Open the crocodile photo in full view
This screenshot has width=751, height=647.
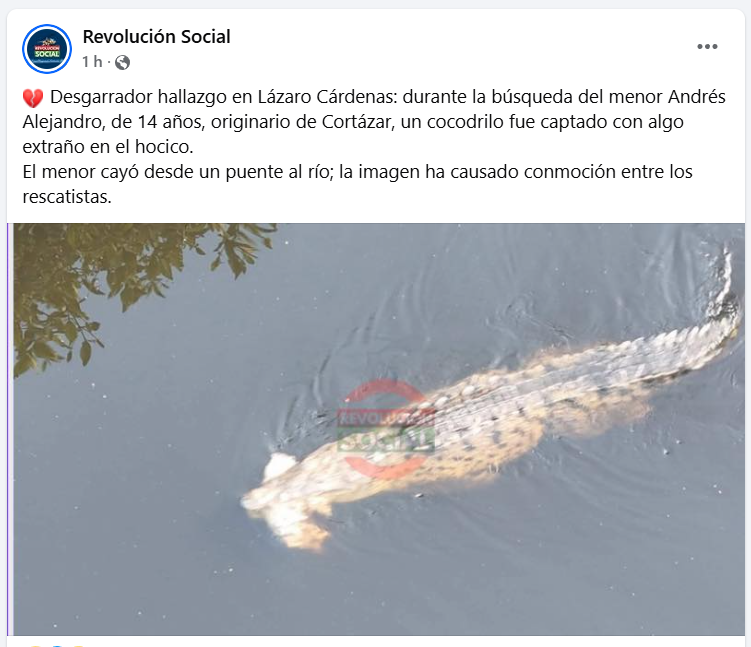point(378,430)
